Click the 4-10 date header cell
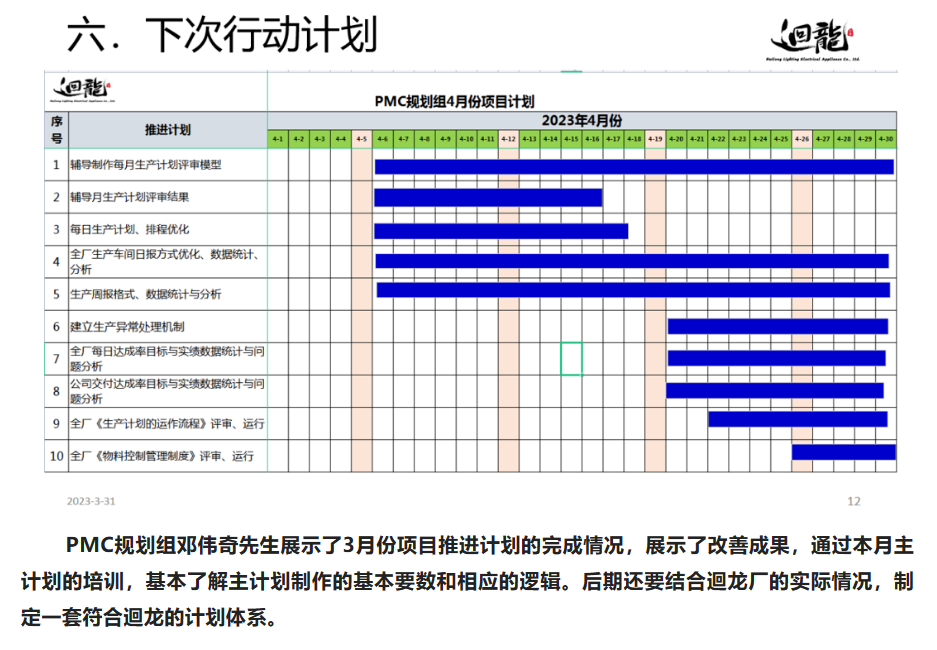This screenshot has height=650, width=937. point(467,139)
